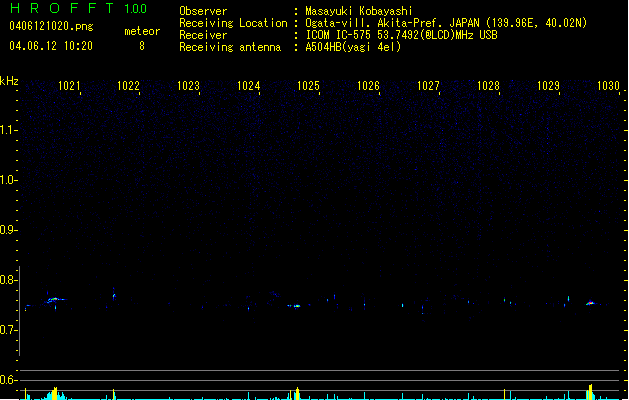
Task: Click the meteor count value 8
Action: (x=142, y=46)
